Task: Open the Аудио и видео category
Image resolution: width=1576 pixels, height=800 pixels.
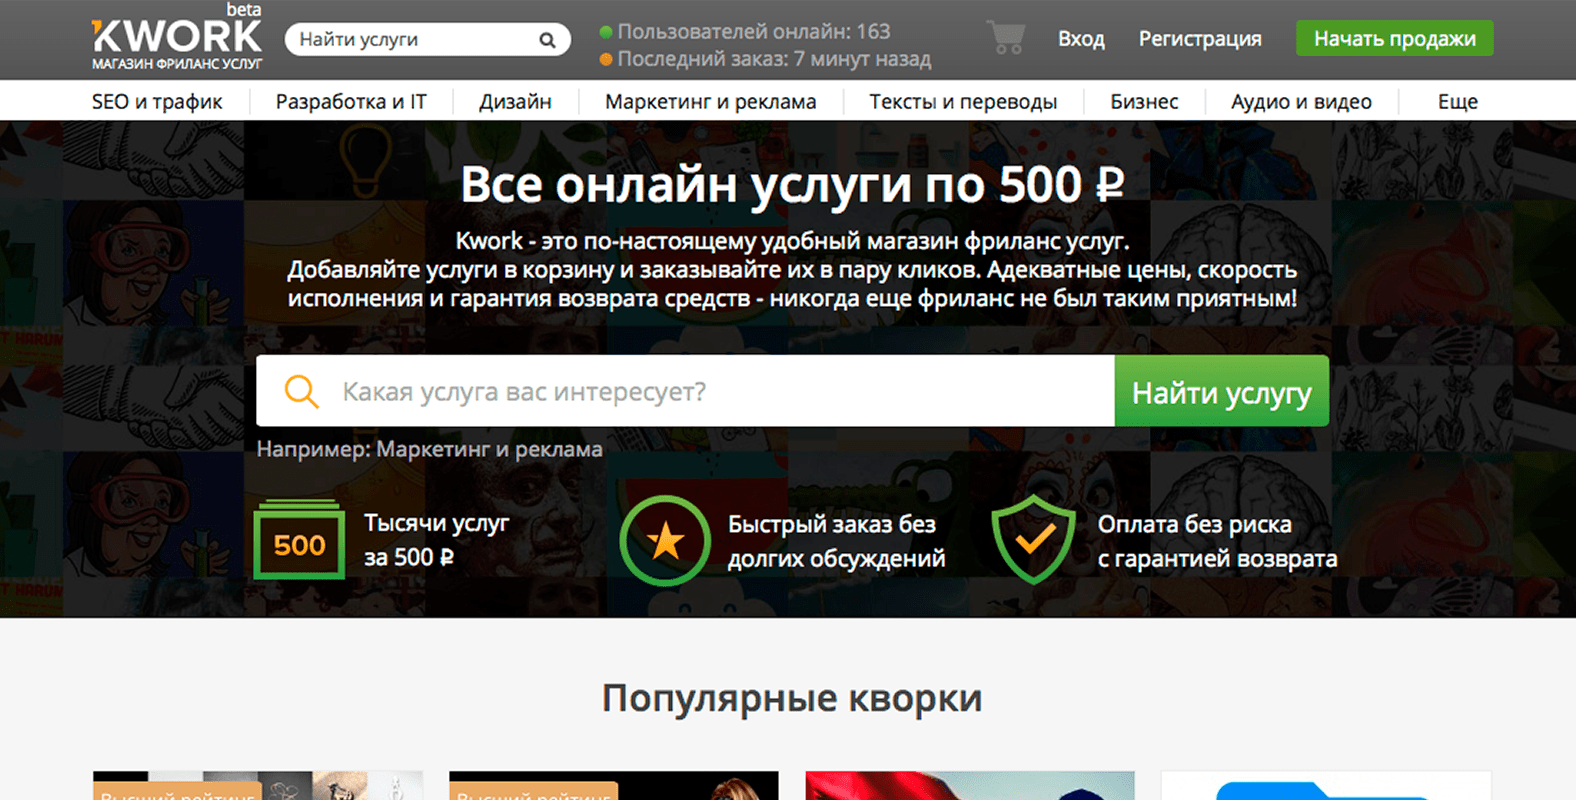Action: pyautogui.click(x=1301, y=101)
